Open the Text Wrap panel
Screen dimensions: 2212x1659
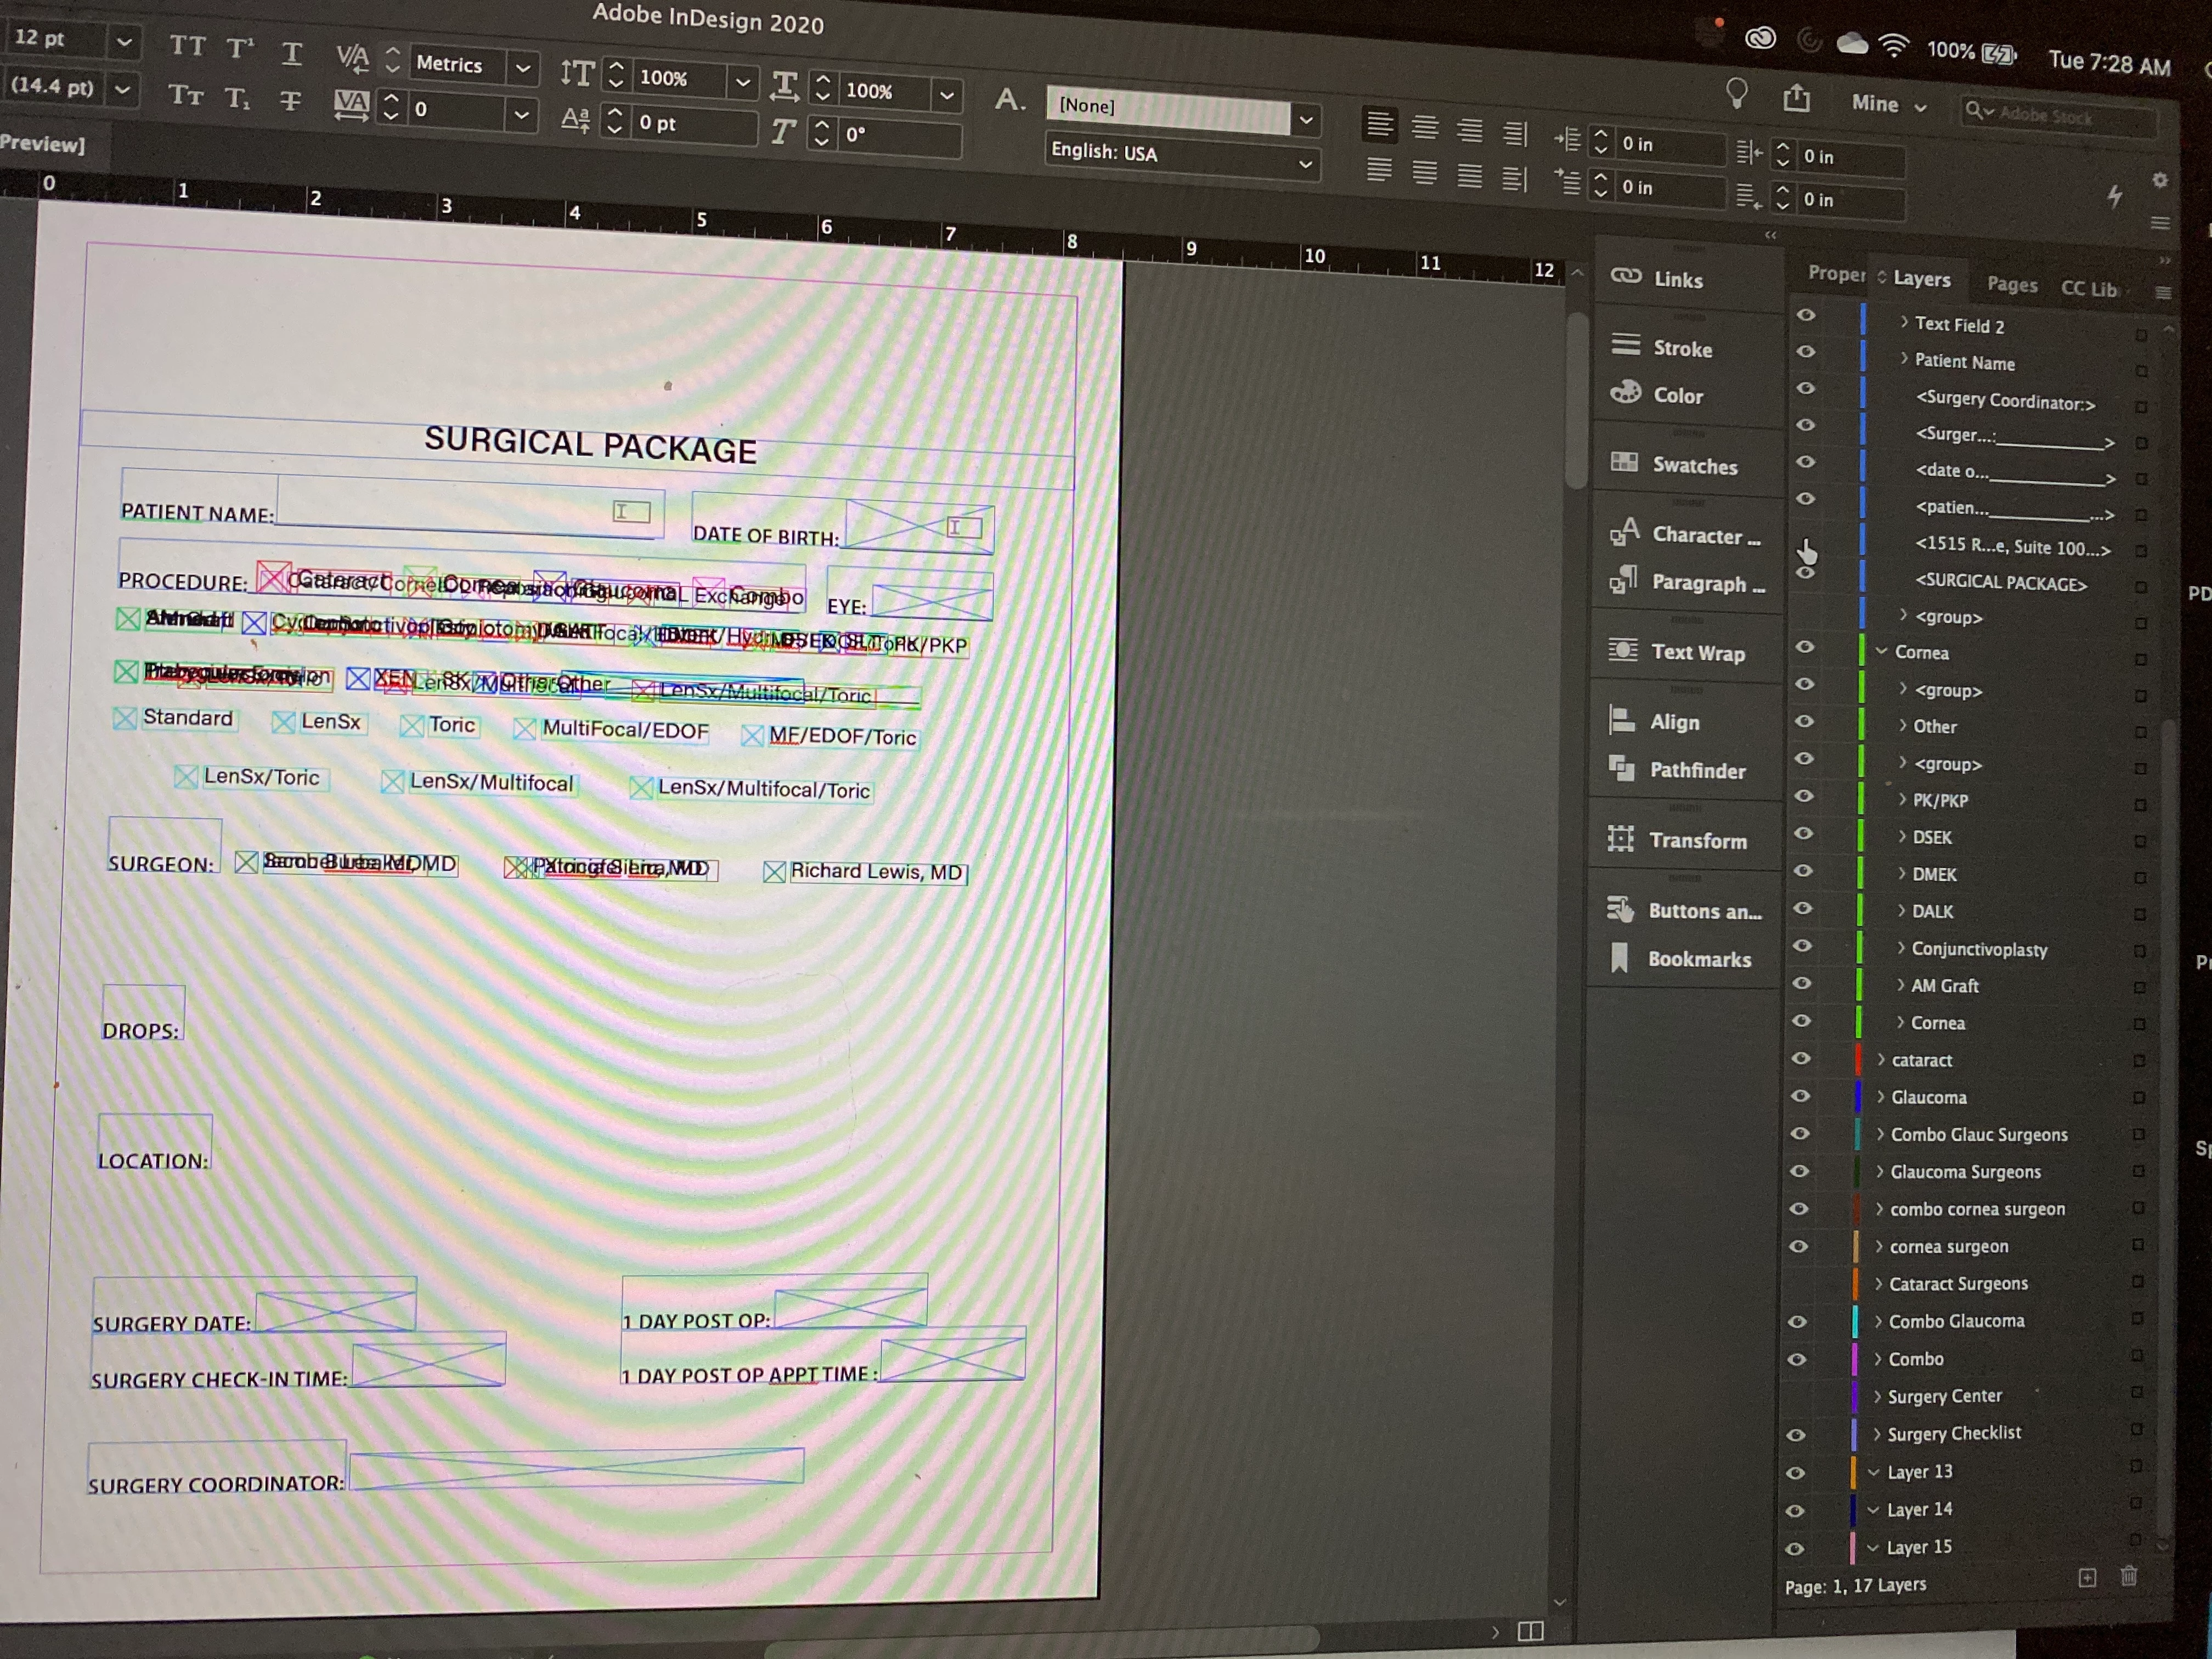coord(1696,652)
